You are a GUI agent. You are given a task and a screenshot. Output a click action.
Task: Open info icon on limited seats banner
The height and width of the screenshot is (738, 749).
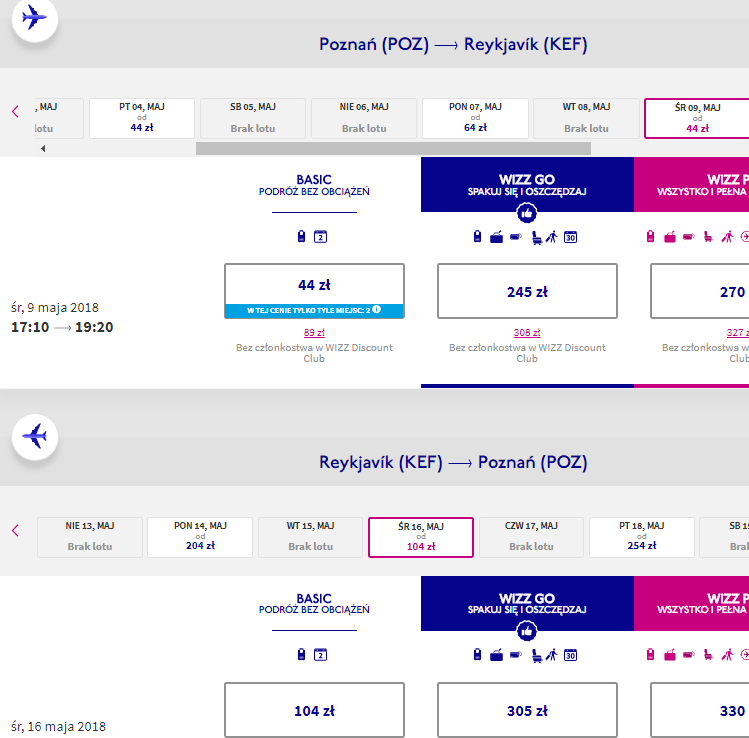click(x=376, y=310)
